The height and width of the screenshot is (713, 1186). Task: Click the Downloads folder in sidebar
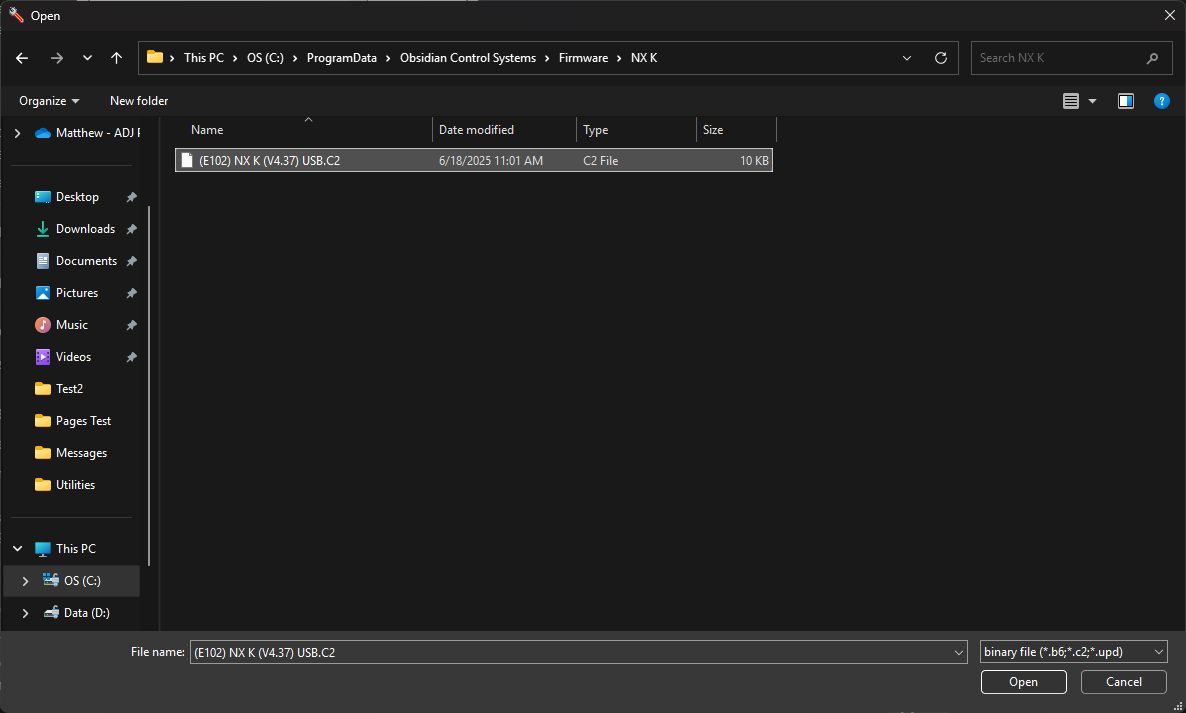[85, 229]
